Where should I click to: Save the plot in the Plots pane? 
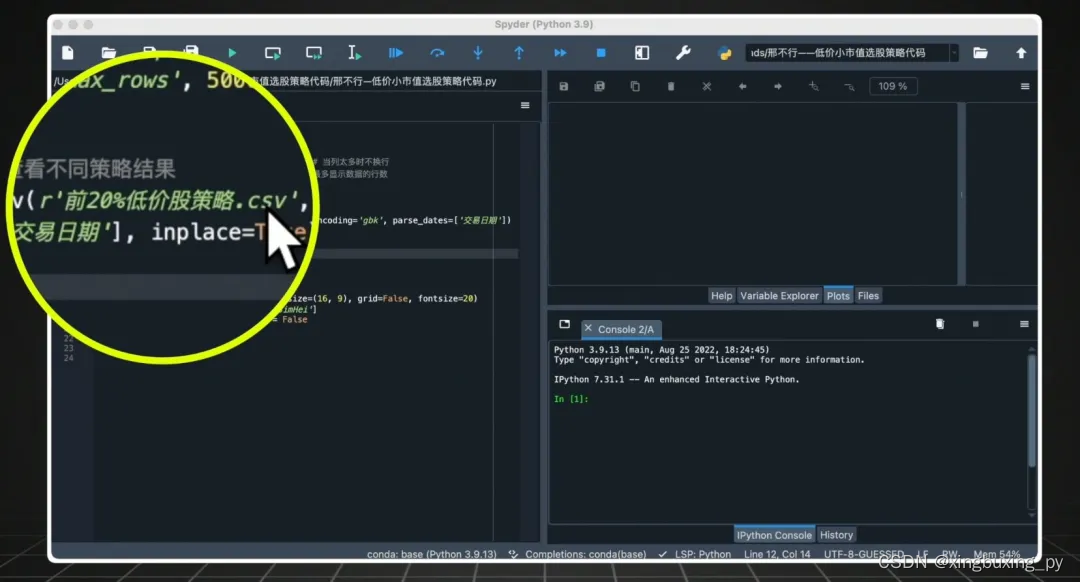pyautogui.click(x=563, y=86)
